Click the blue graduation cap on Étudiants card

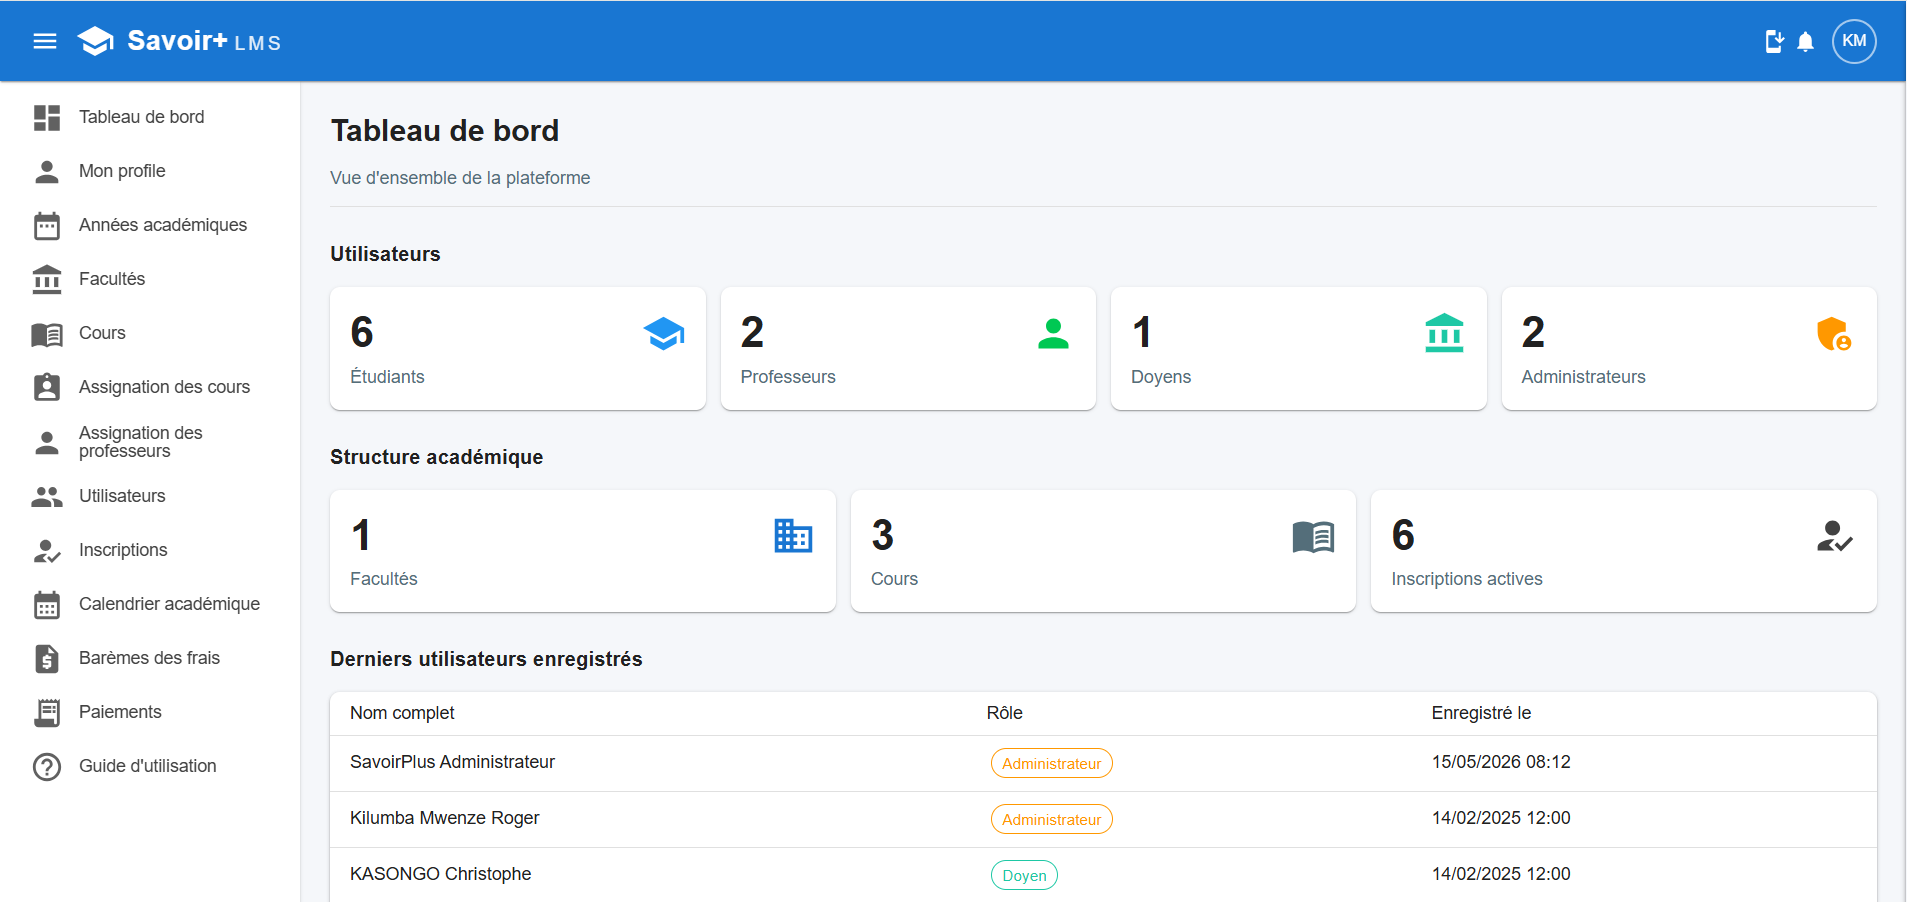click(664, 333)
